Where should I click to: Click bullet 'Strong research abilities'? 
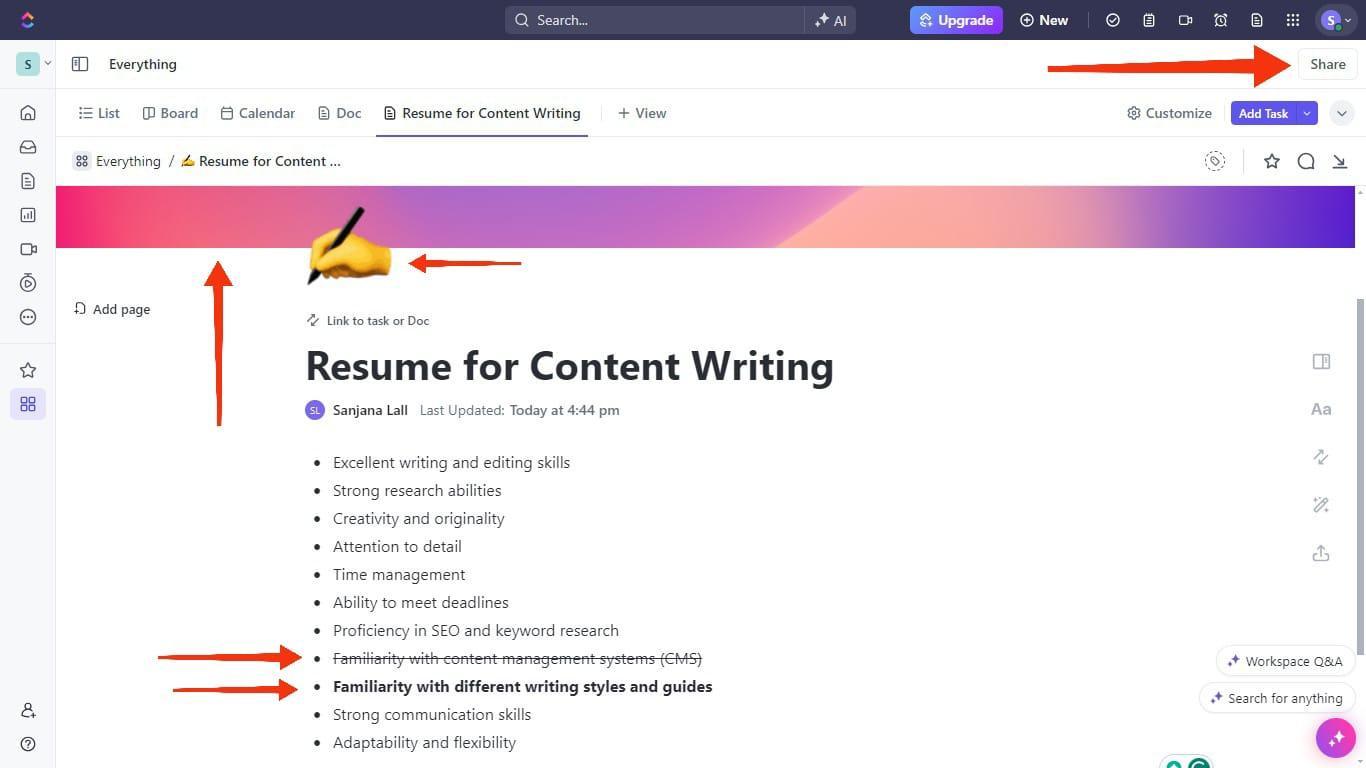pyautogui.click(x=417, y=490)
